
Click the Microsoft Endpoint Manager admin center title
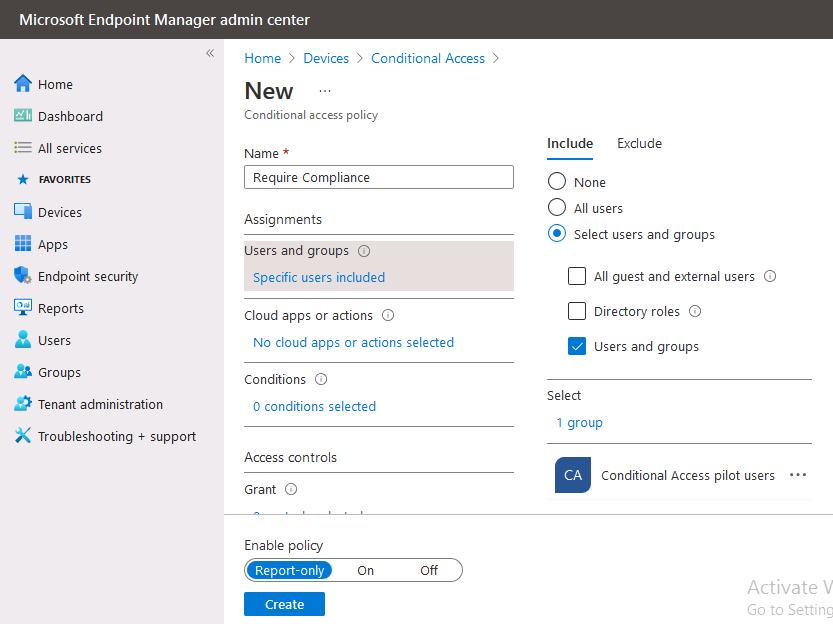click(165, 20)
